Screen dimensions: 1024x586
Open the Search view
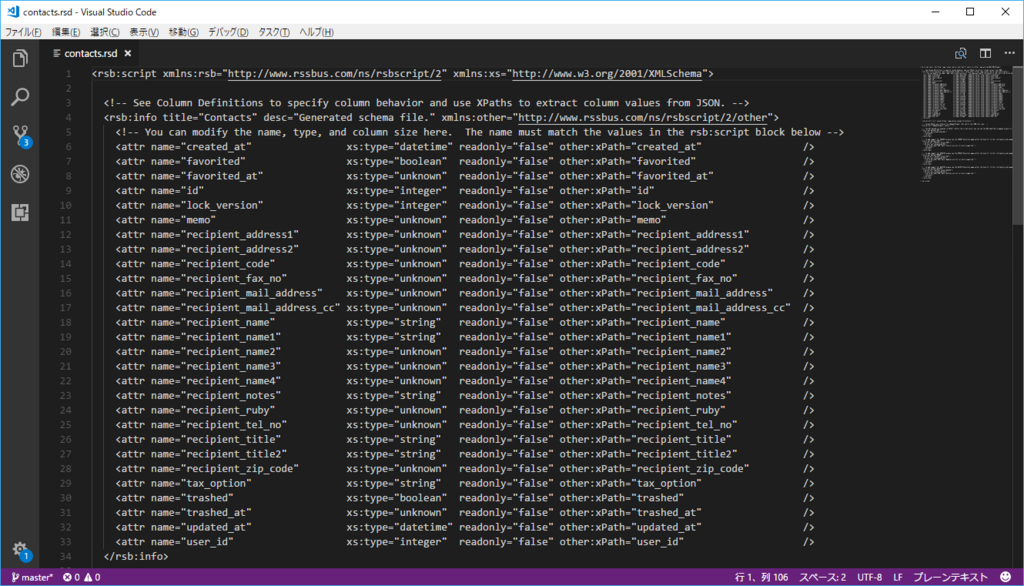click(x=18, y=97)
